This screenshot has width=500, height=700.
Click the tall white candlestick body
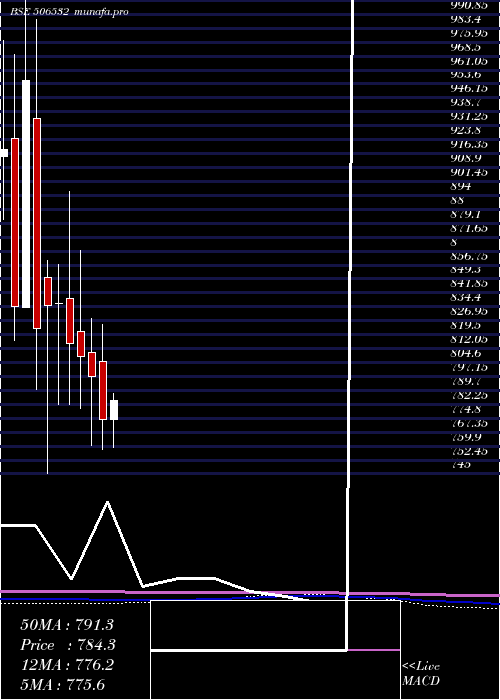(x=26, y=194)
